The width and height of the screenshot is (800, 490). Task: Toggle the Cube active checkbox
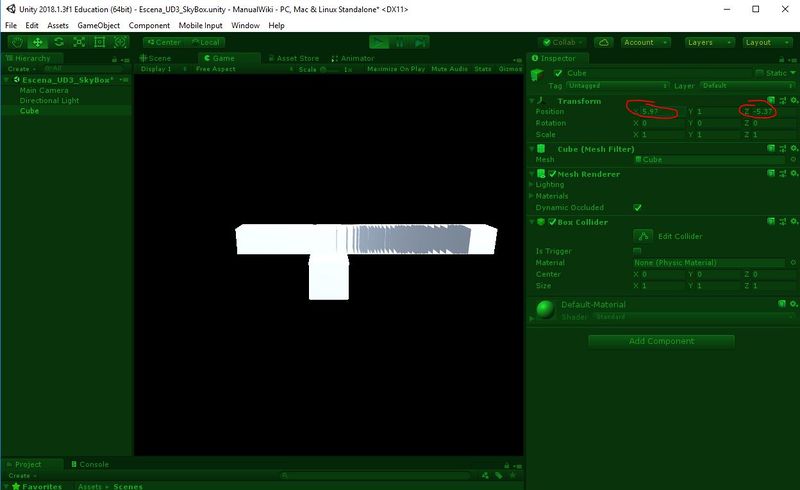click(x=558, y=73)
